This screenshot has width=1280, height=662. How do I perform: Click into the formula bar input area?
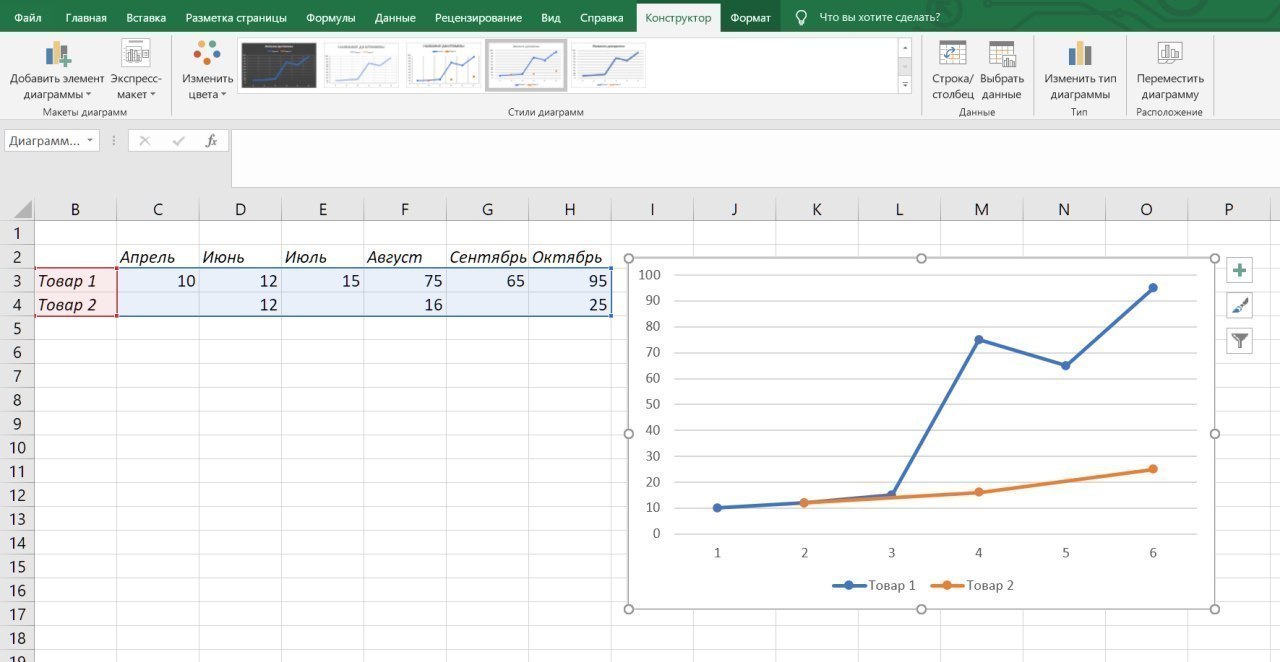[x=755, y=158]
